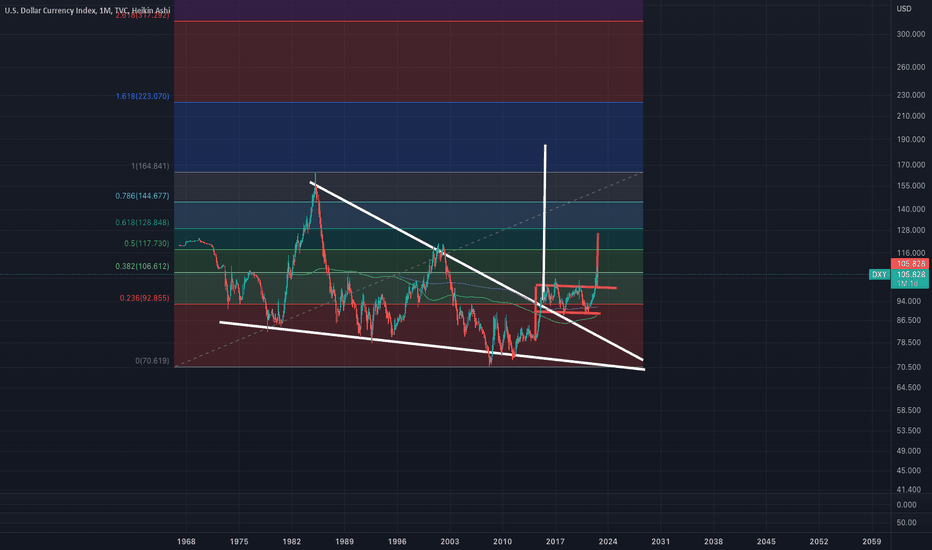The height and width of the screenshot is (550, 932).
Task: Click the 1968 label on the time axis
Action: coord(186,542)
